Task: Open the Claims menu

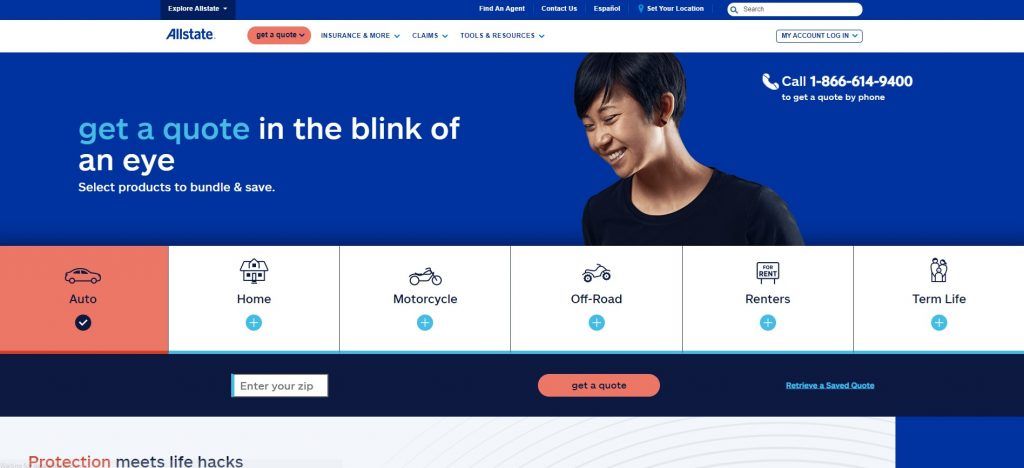Action: click(x=430, y=36)
